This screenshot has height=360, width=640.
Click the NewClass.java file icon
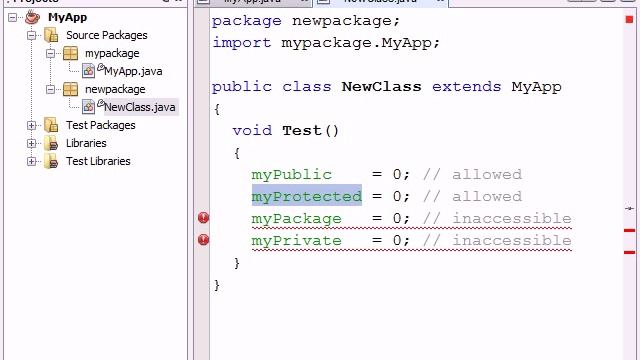click(x=89, y=107)
